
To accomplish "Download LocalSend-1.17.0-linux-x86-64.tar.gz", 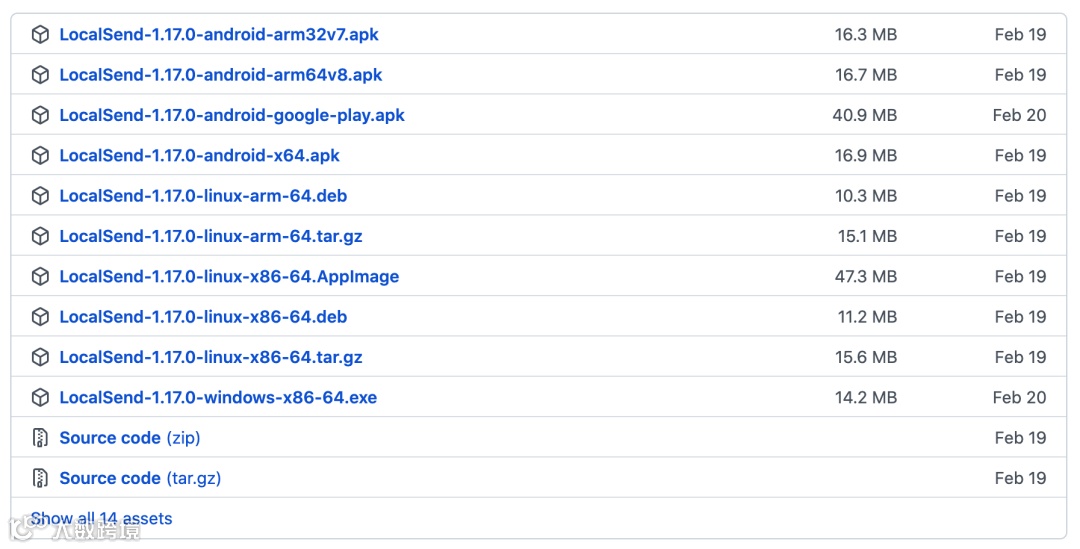I will (x=211, y=358).
